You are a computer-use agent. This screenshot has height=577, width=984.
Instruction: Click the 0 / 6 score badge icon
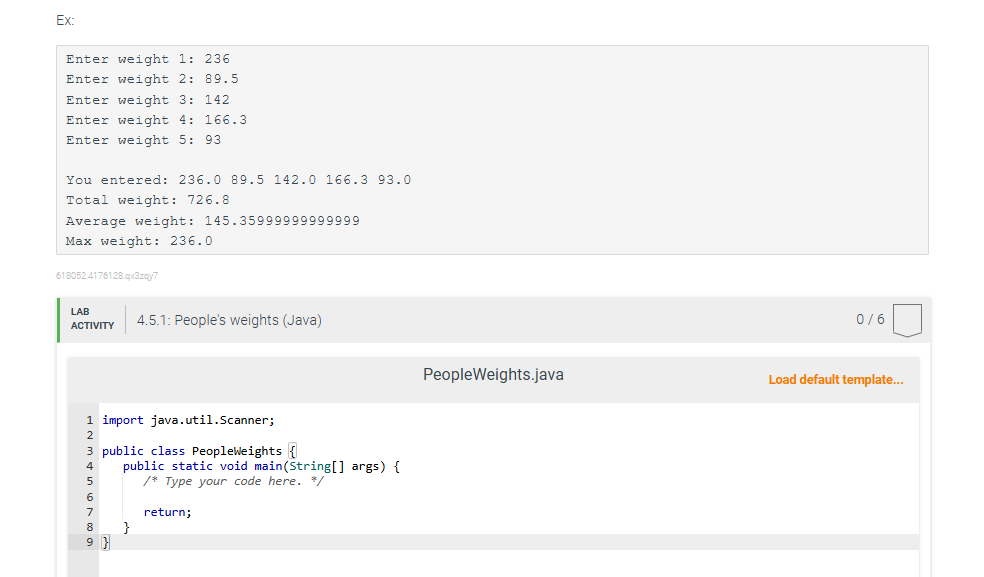(x=907, y=320)
